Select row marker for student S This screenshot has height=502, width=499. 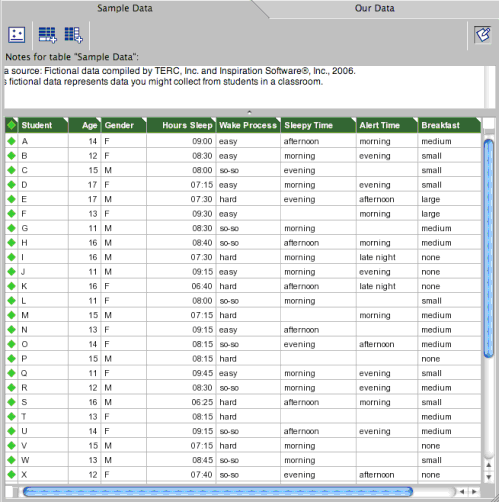tap(11, 402)
